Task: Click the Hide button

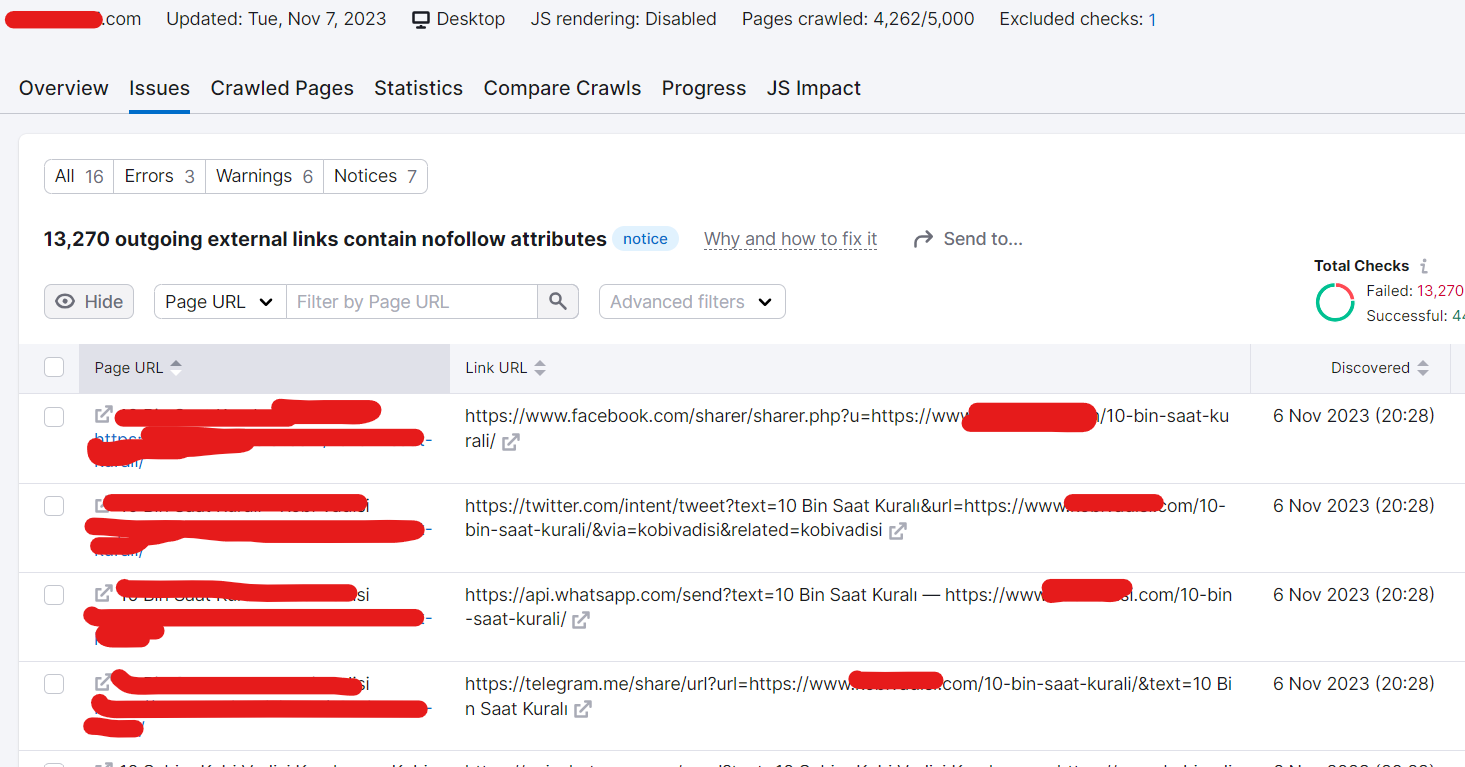Action: pos(89,302)
